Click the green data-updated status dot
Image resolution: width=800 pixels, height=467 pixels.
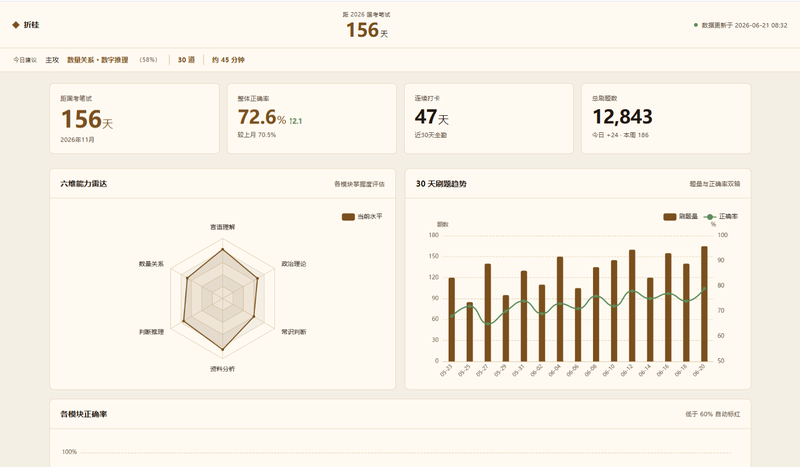click(695, 24)
